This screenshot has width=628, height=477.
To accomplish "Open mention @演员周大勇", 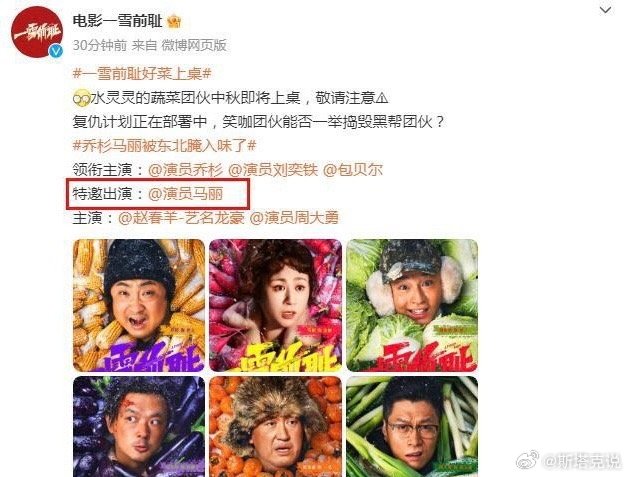I will pos(294,218).
